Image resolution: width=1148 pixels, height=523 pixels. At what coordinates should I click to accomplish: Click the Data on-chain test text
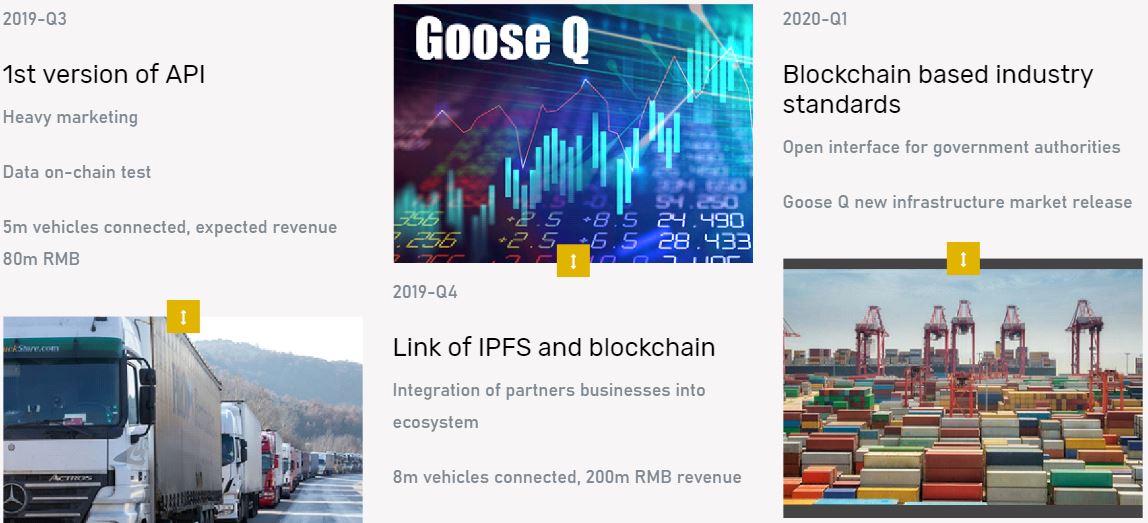77,172
